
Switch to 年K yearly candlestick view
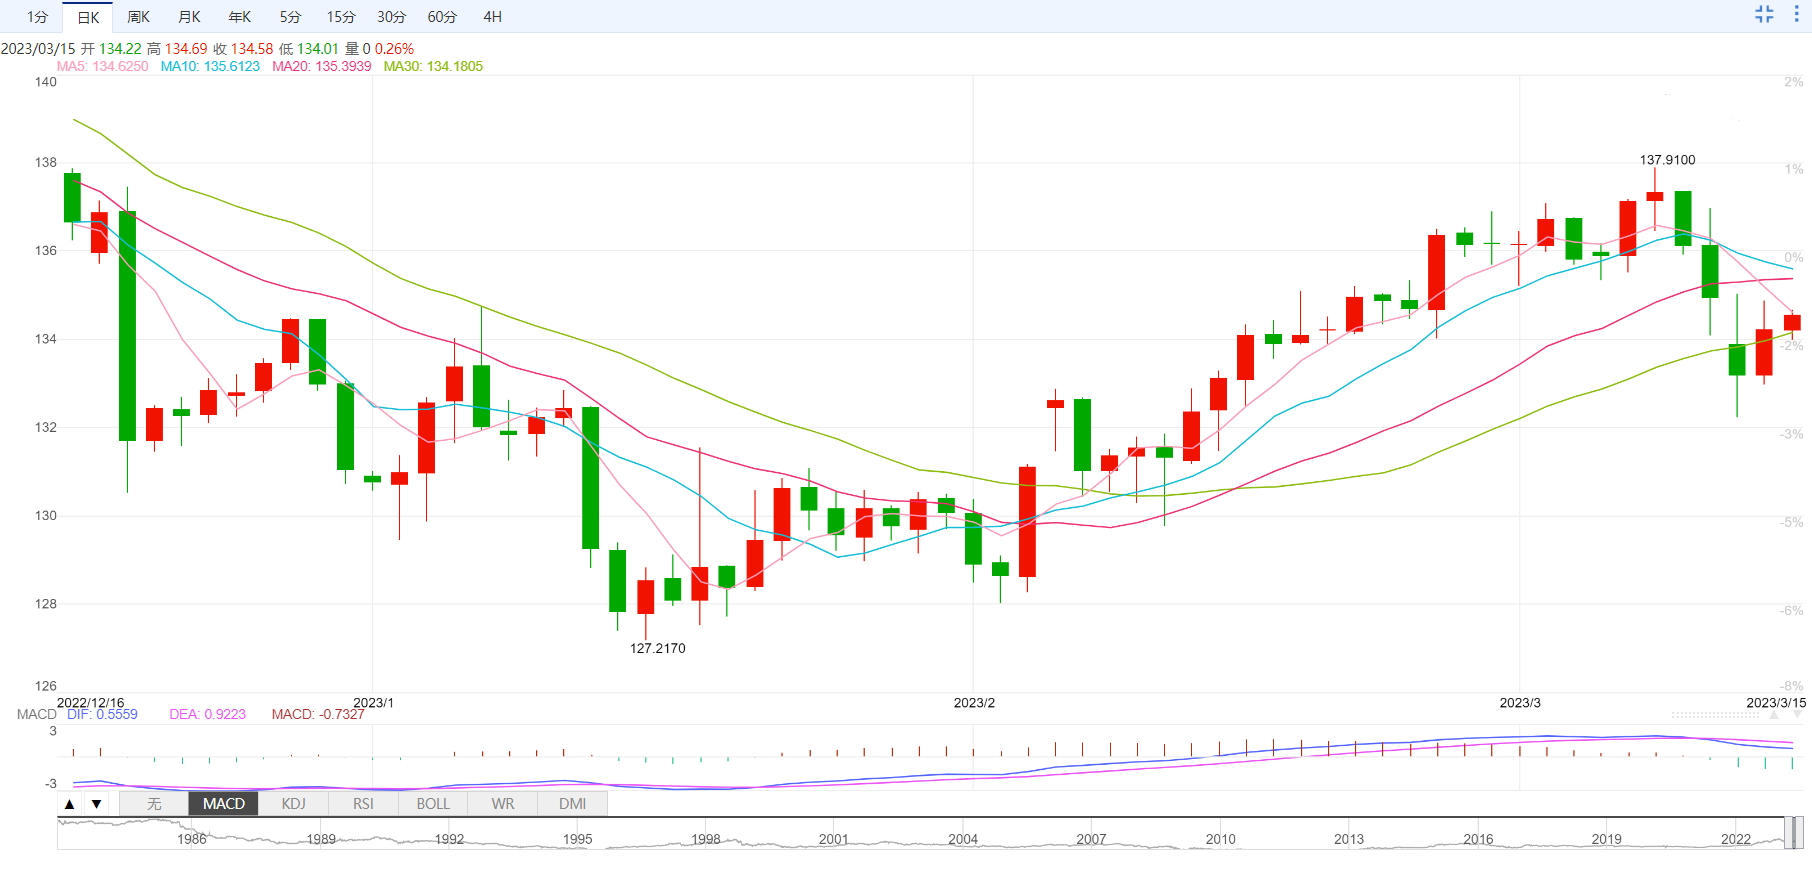tap(240, 17)
